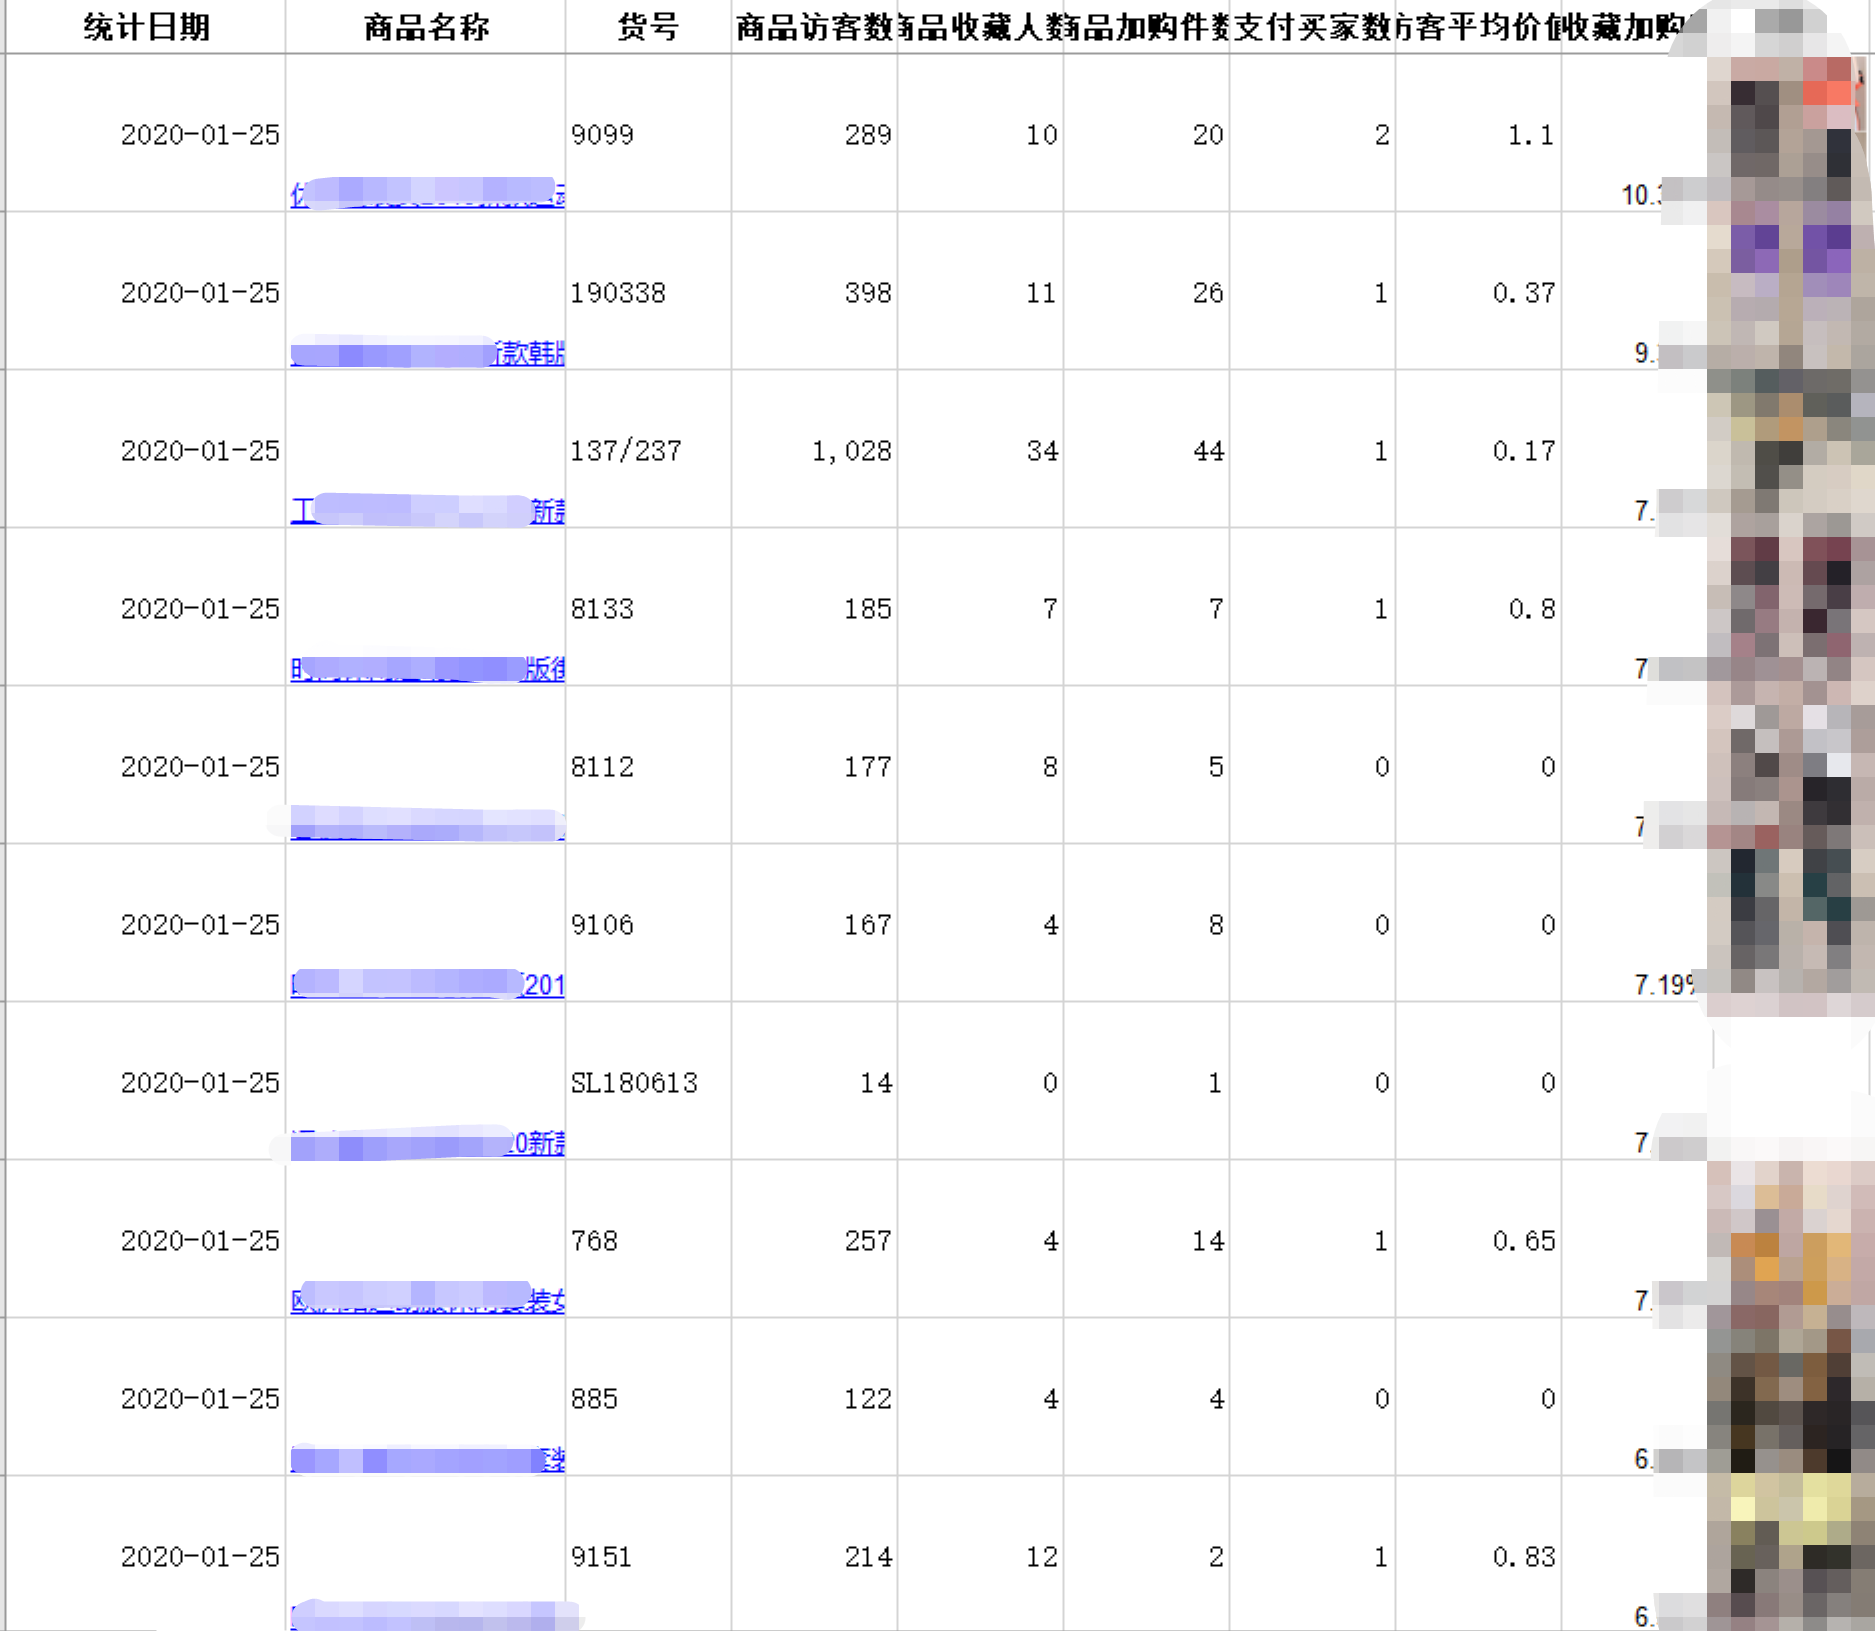Select add-to-cart count 26 in row 190338
1875x1631 pixels.
tap(1146, 292)
